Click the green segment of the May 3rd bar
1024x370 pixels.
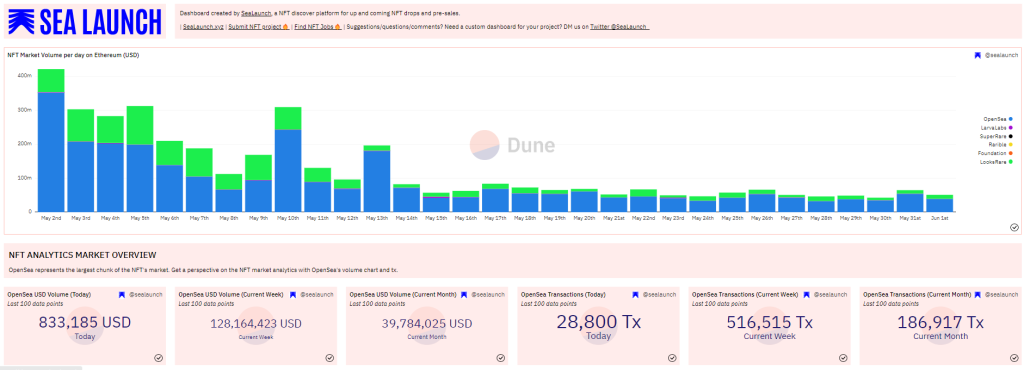pyautogui.click(x=80, y=125)
